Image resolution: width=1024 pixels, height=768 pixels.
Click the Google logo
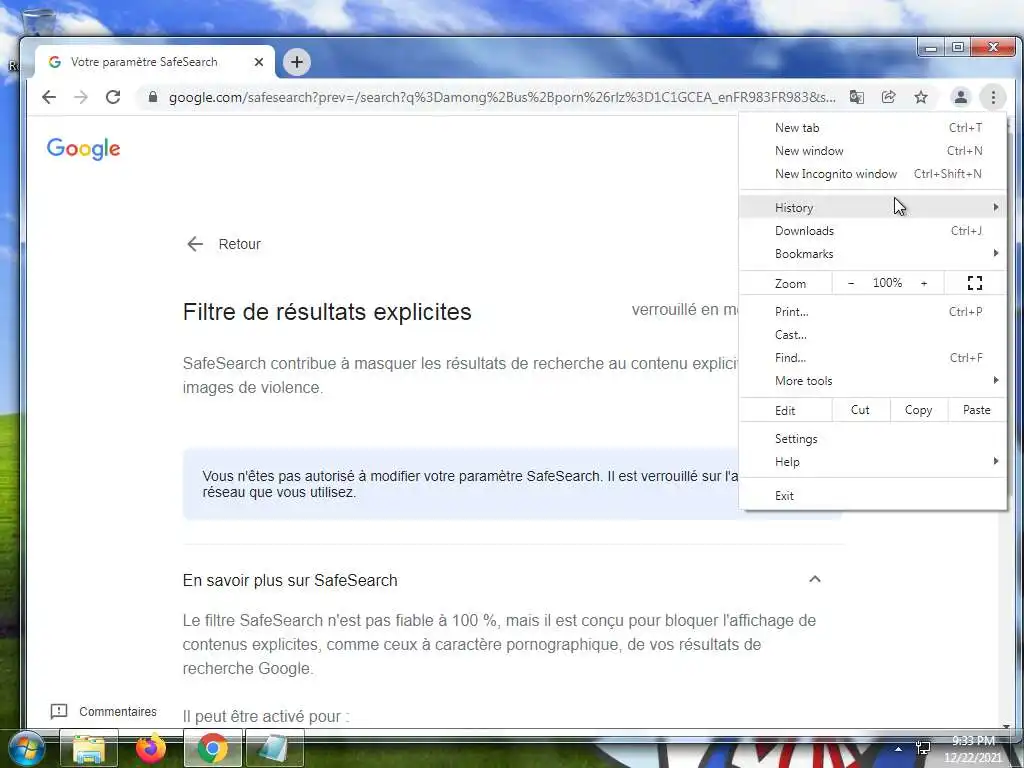(x=84, y=149)
